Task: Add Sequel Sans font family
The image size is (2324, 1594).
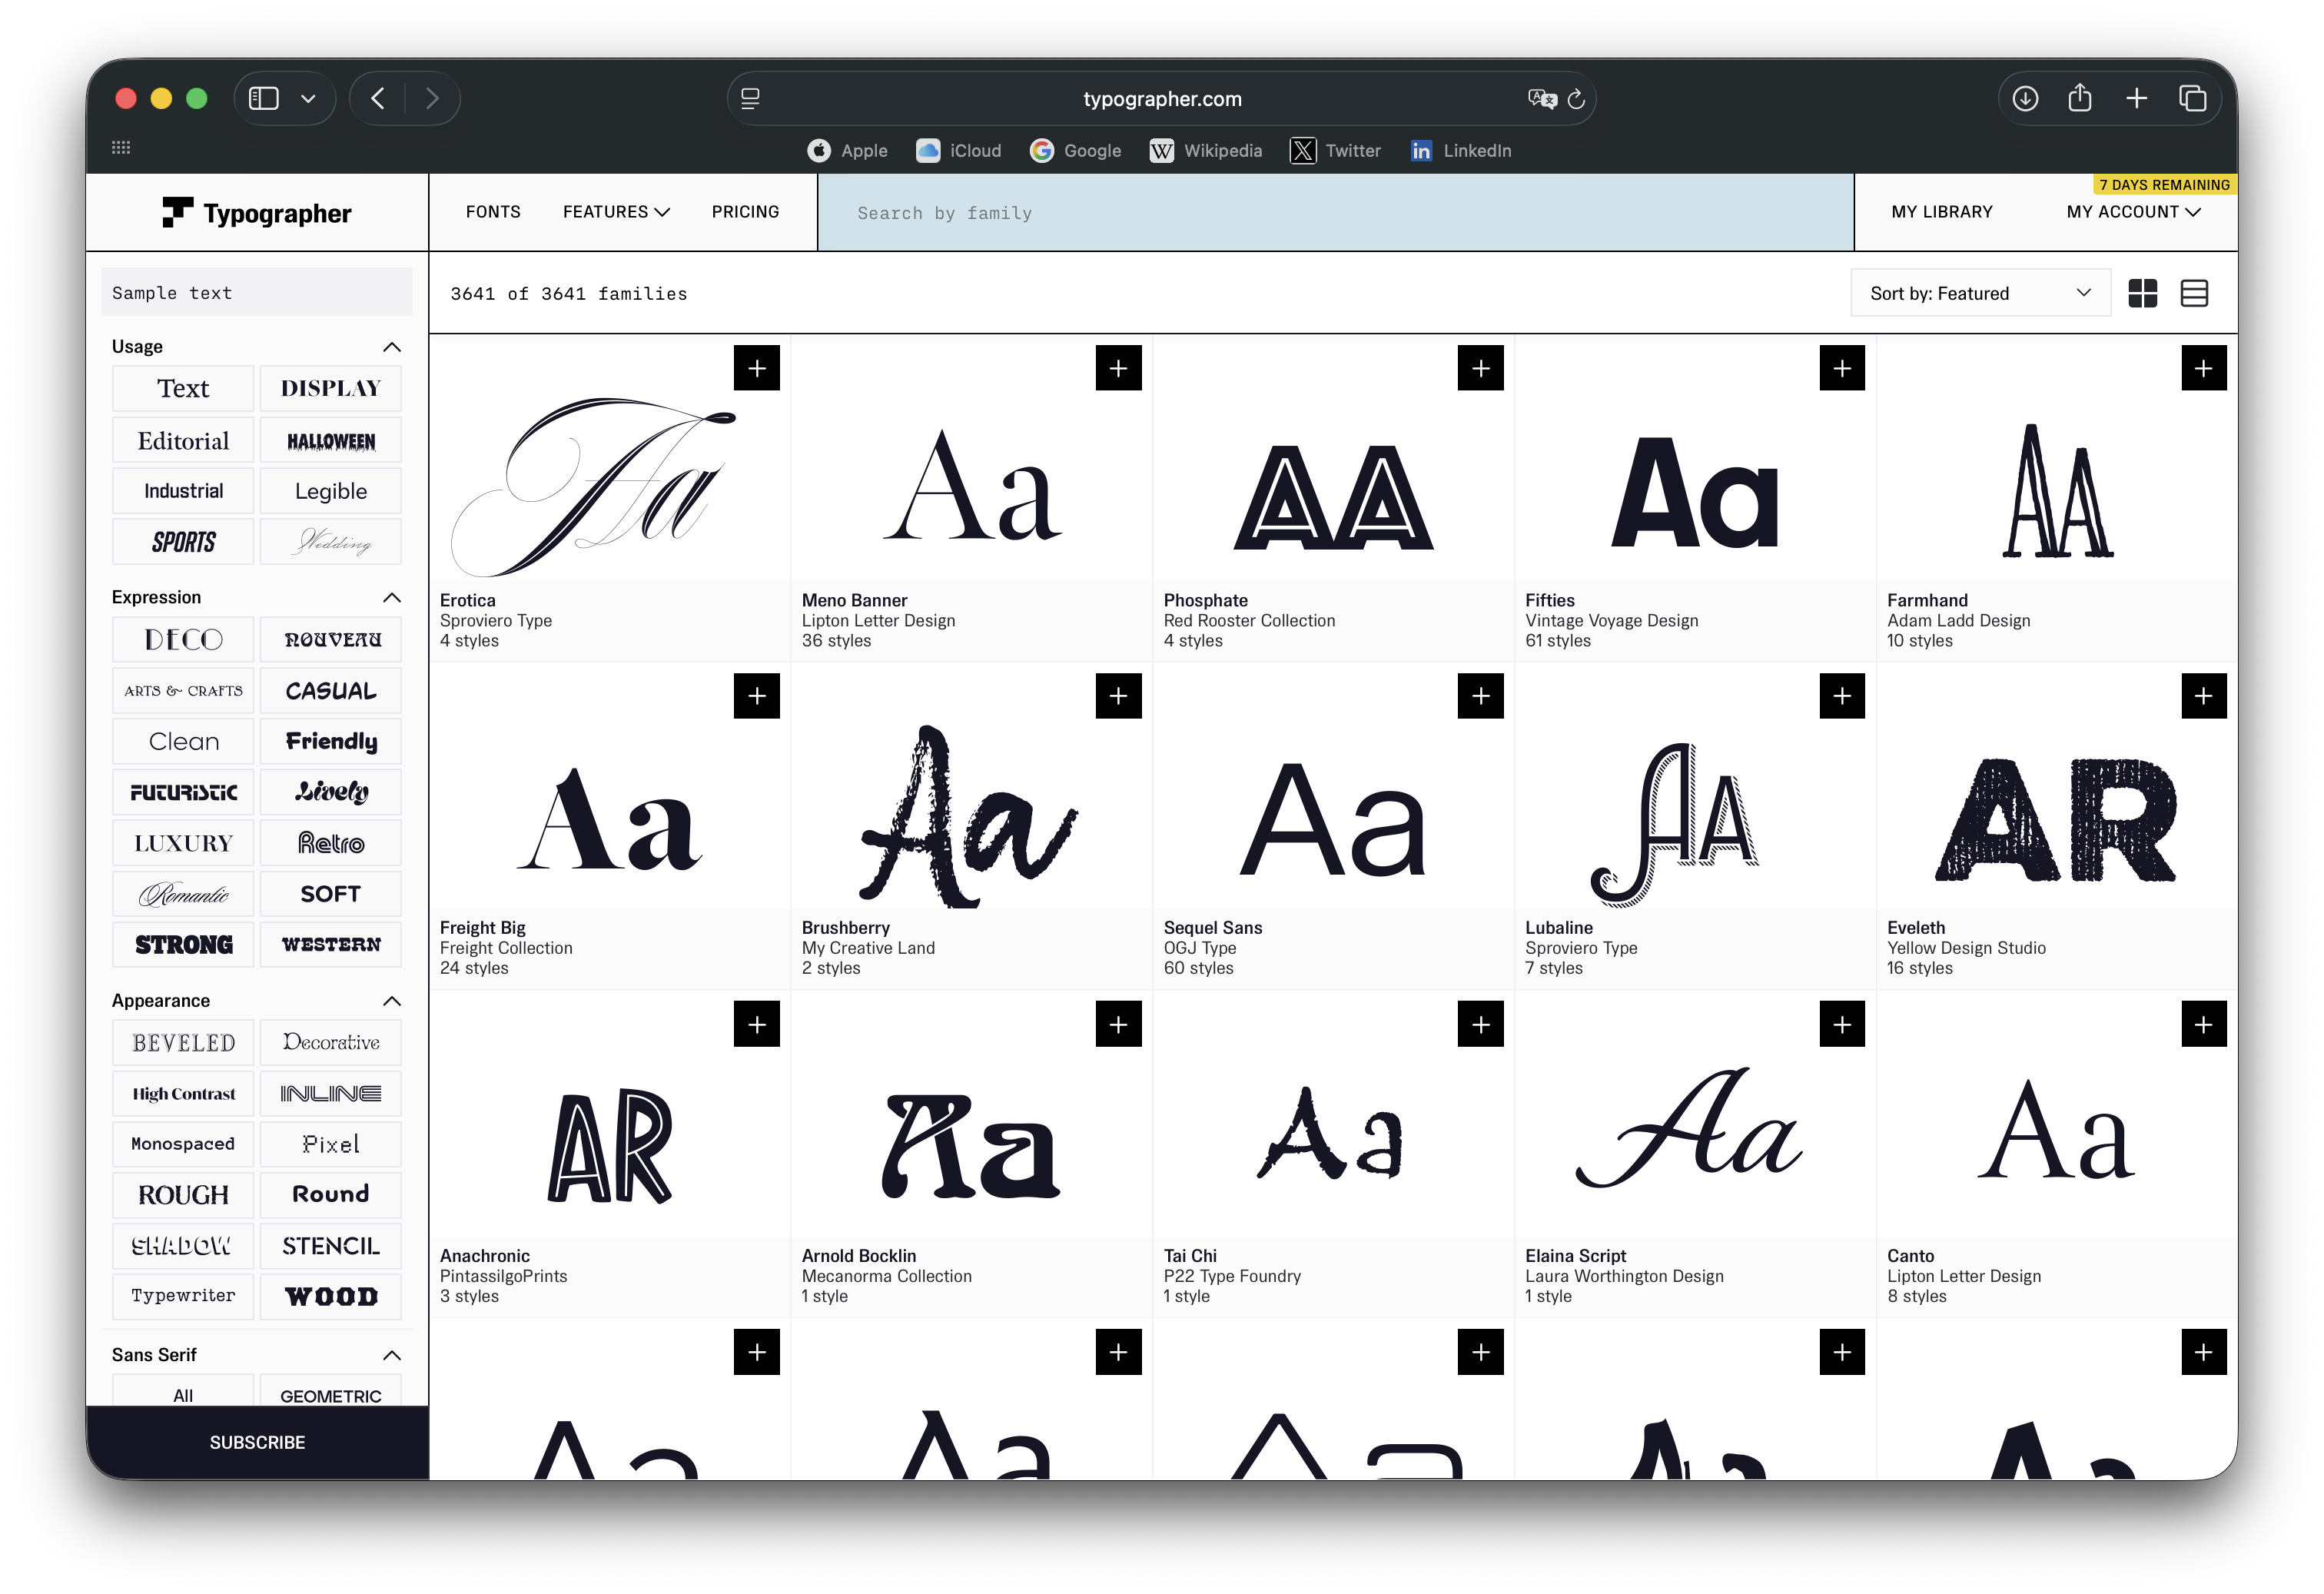Action: pyautogui.click(x=1480, y=696)
